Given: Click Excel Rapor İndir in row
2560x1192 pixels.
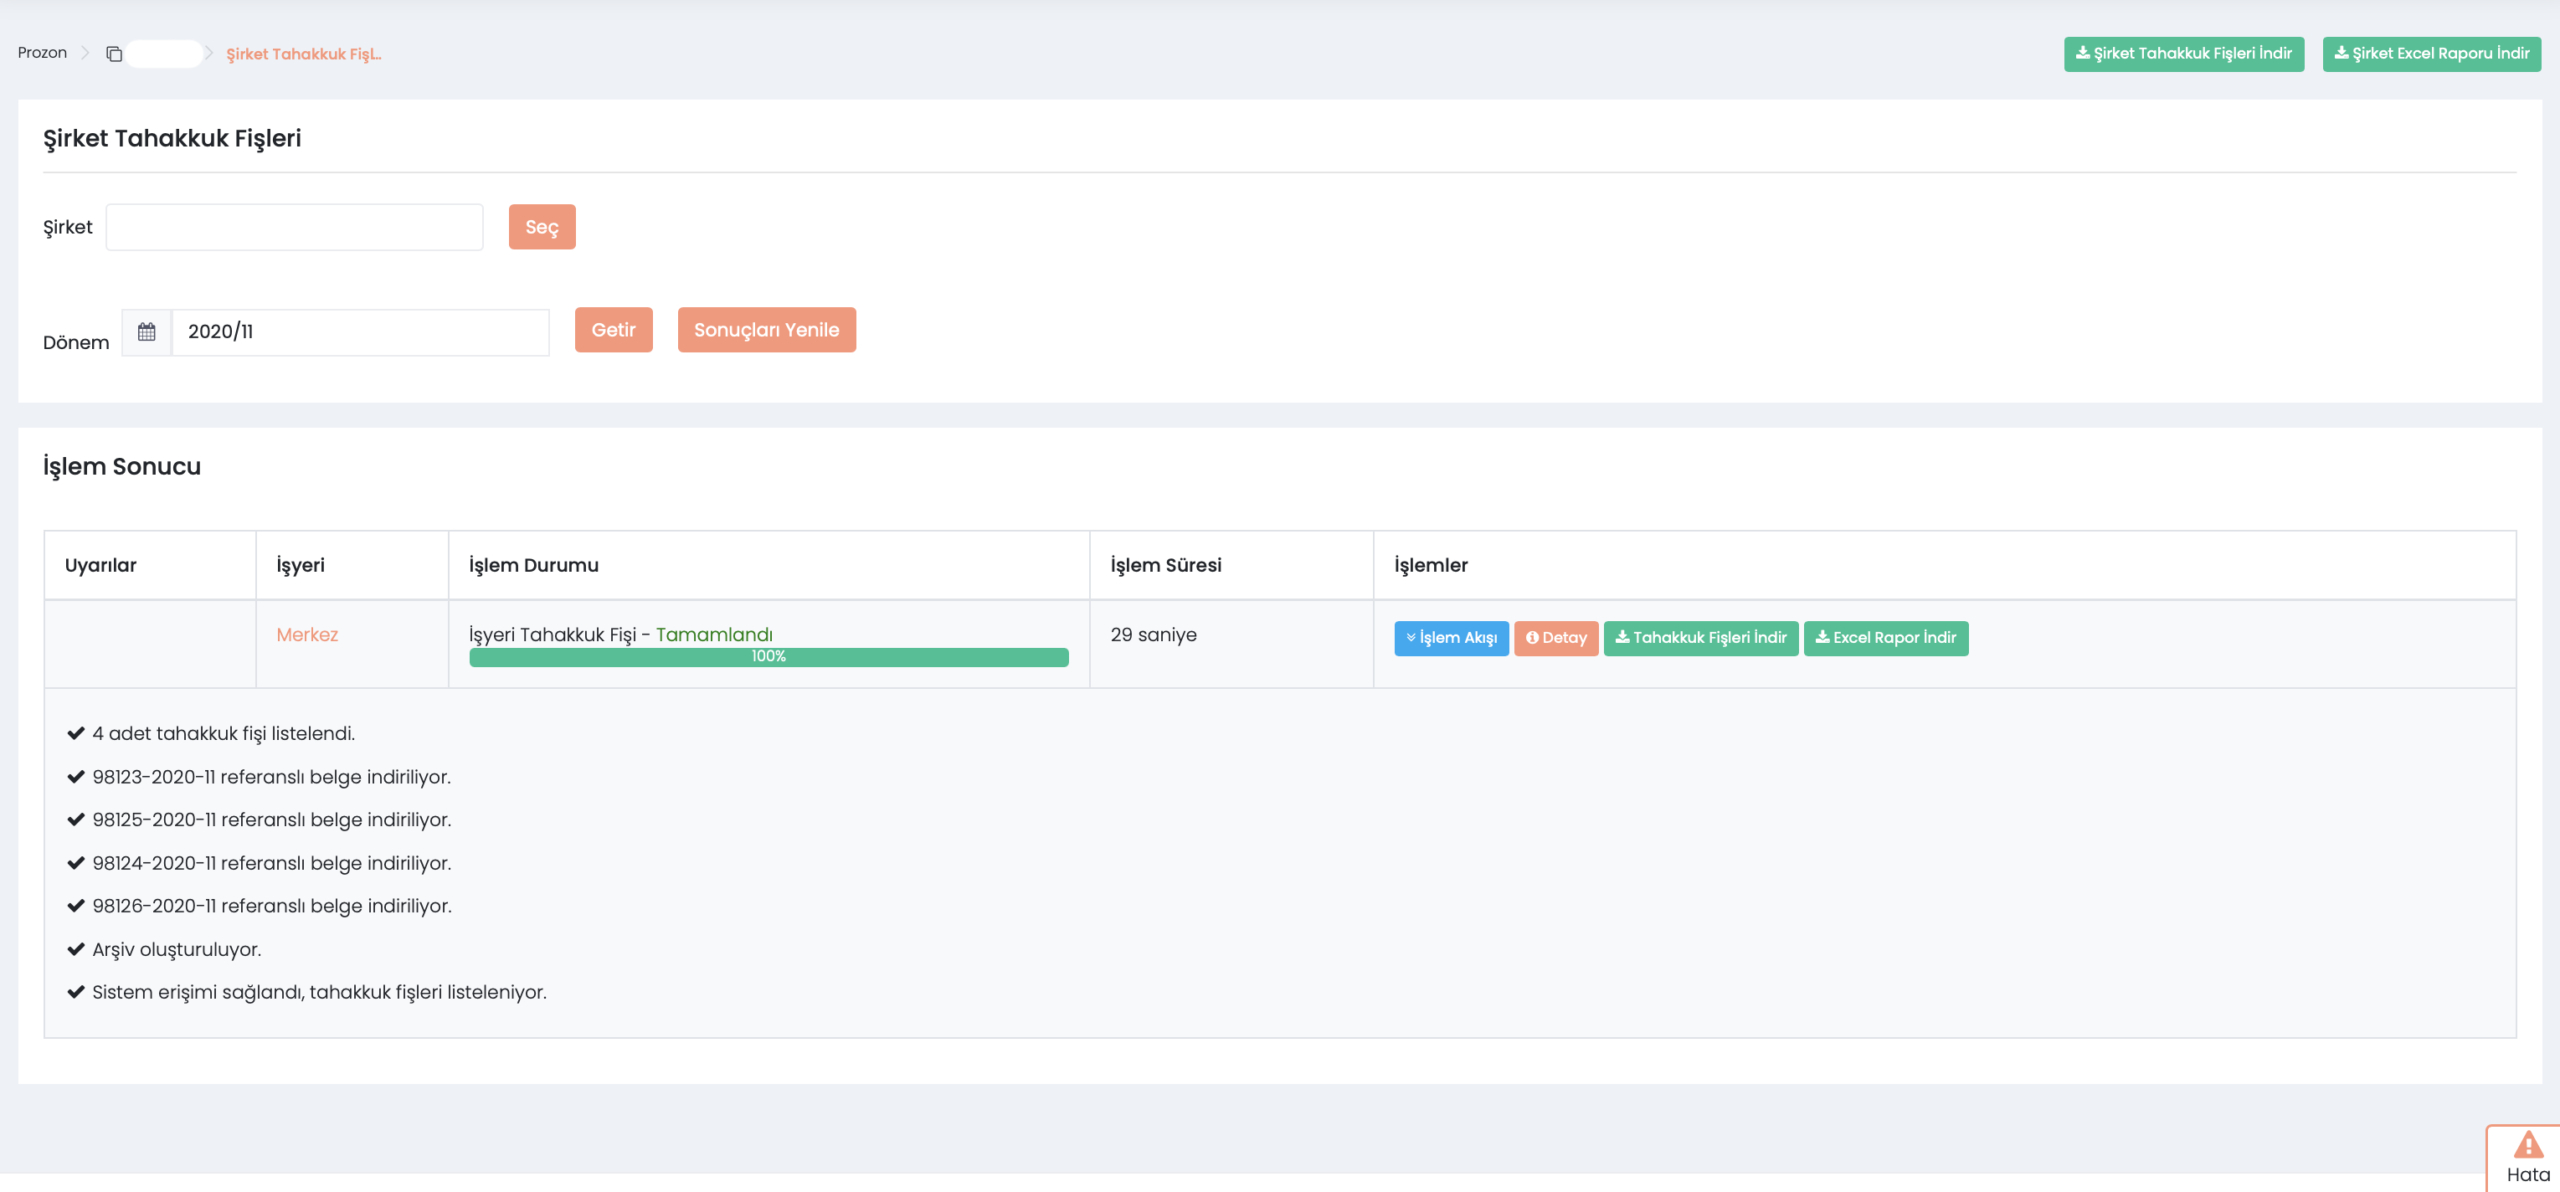Looking at the screenshot, I should click(x=1885, y=638).
